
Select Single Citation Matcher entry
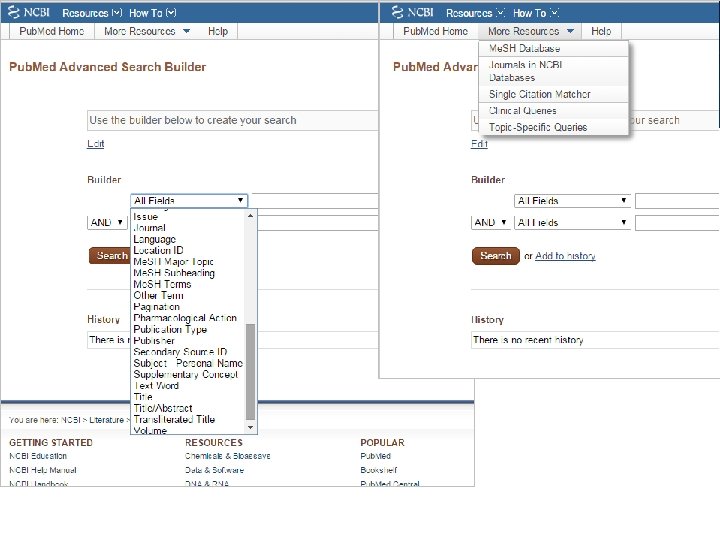pyautogui.click(x=553, y=94)
